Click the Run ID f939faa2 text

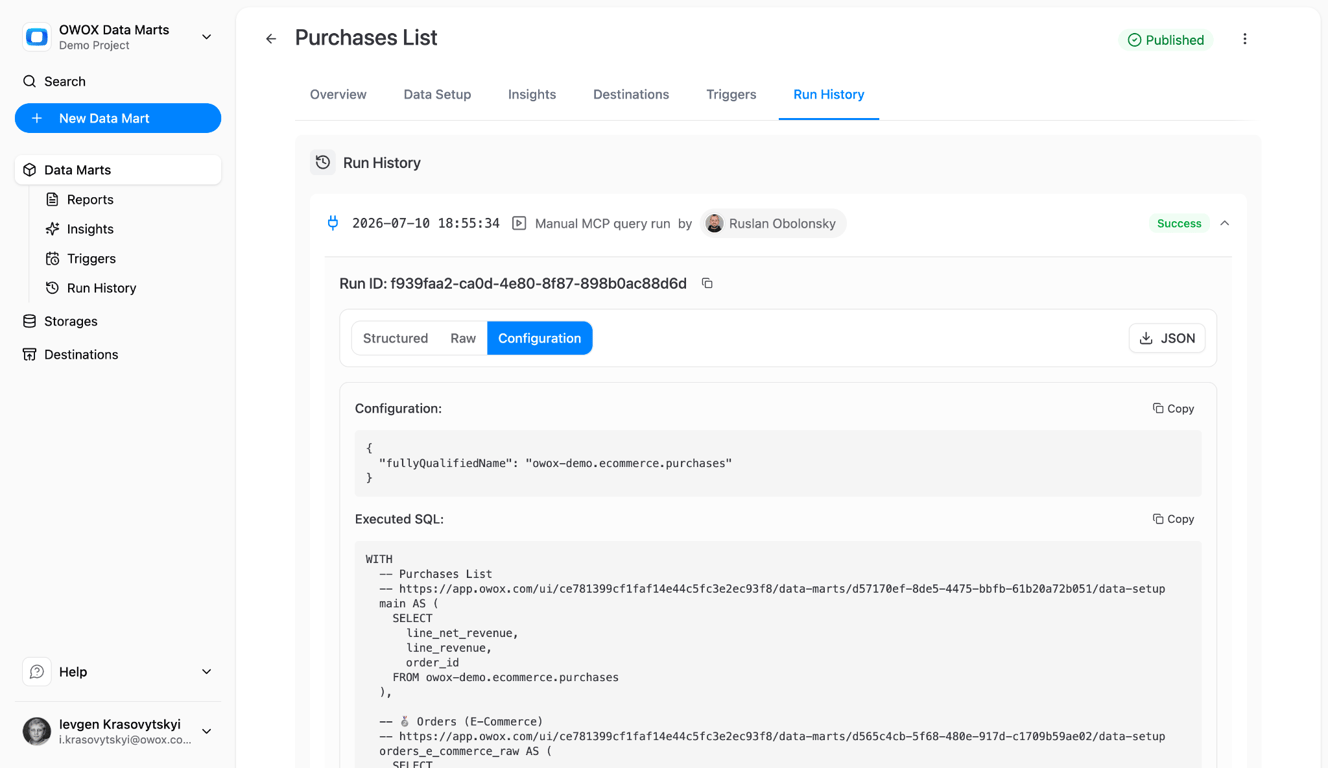click(513, 283)
